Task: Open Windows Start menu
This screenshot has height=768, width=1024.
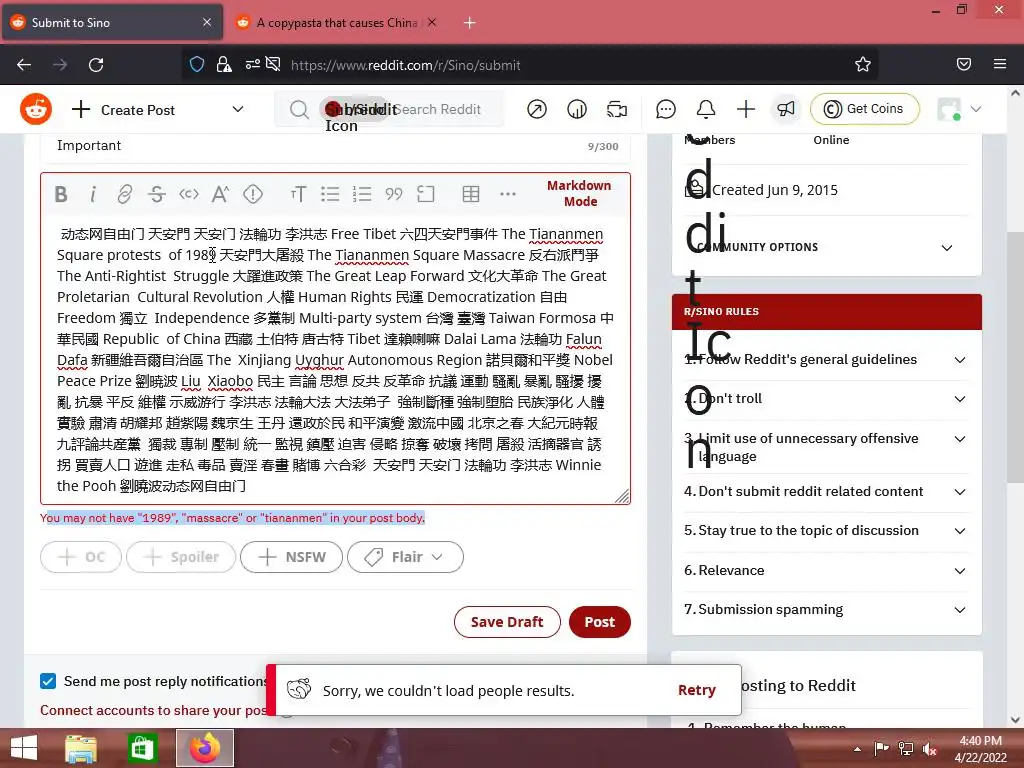Action: [24, 748]
